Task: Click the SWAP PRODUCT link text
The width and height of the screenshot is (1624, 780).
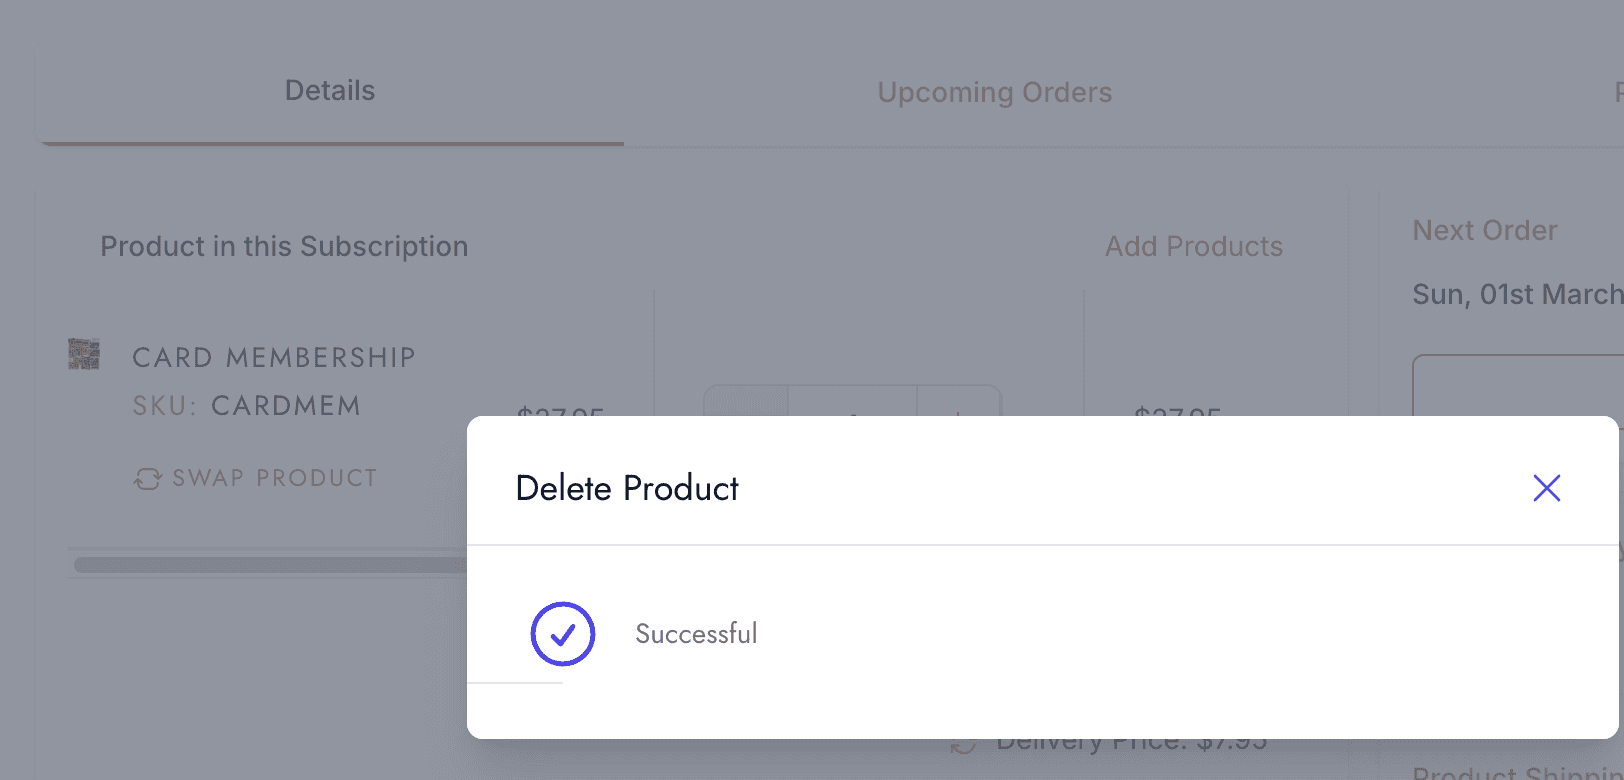Action: coord(275,478)
